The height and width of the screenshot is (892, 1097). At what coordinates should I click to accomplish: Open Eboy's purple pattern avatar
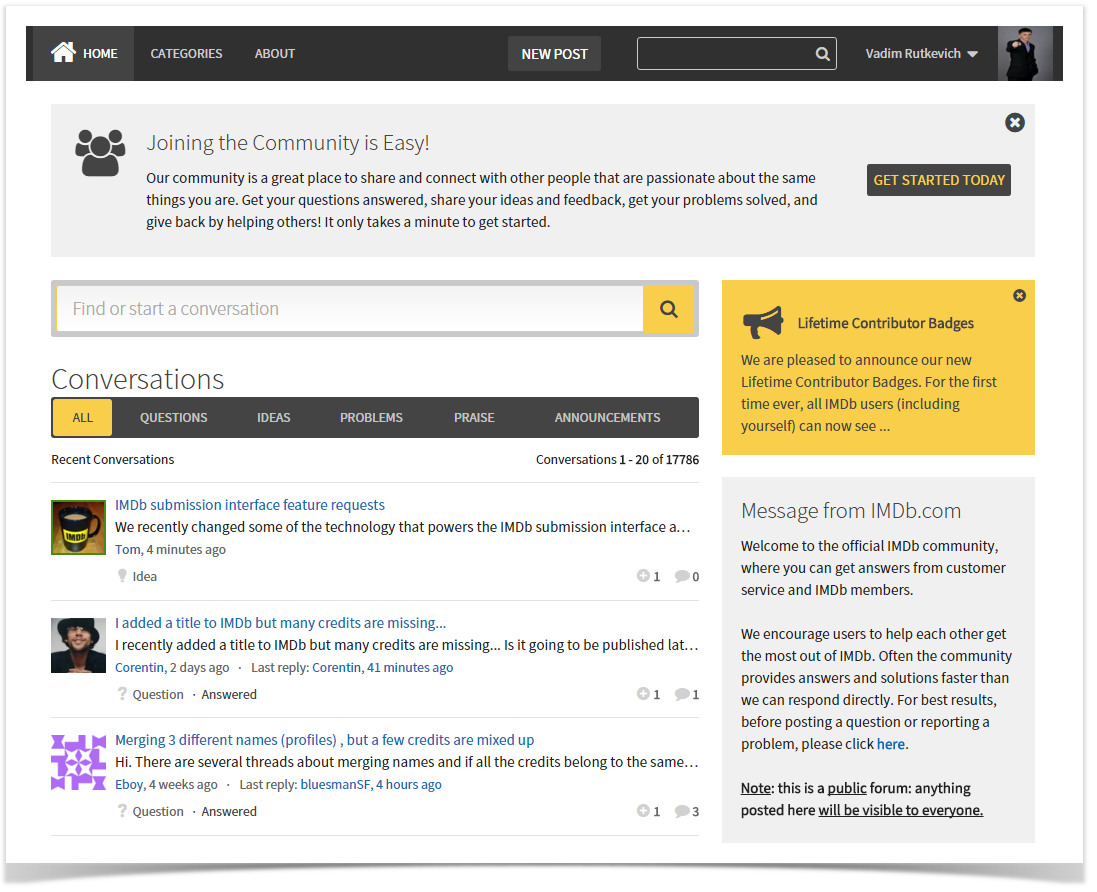pos(78,763)
